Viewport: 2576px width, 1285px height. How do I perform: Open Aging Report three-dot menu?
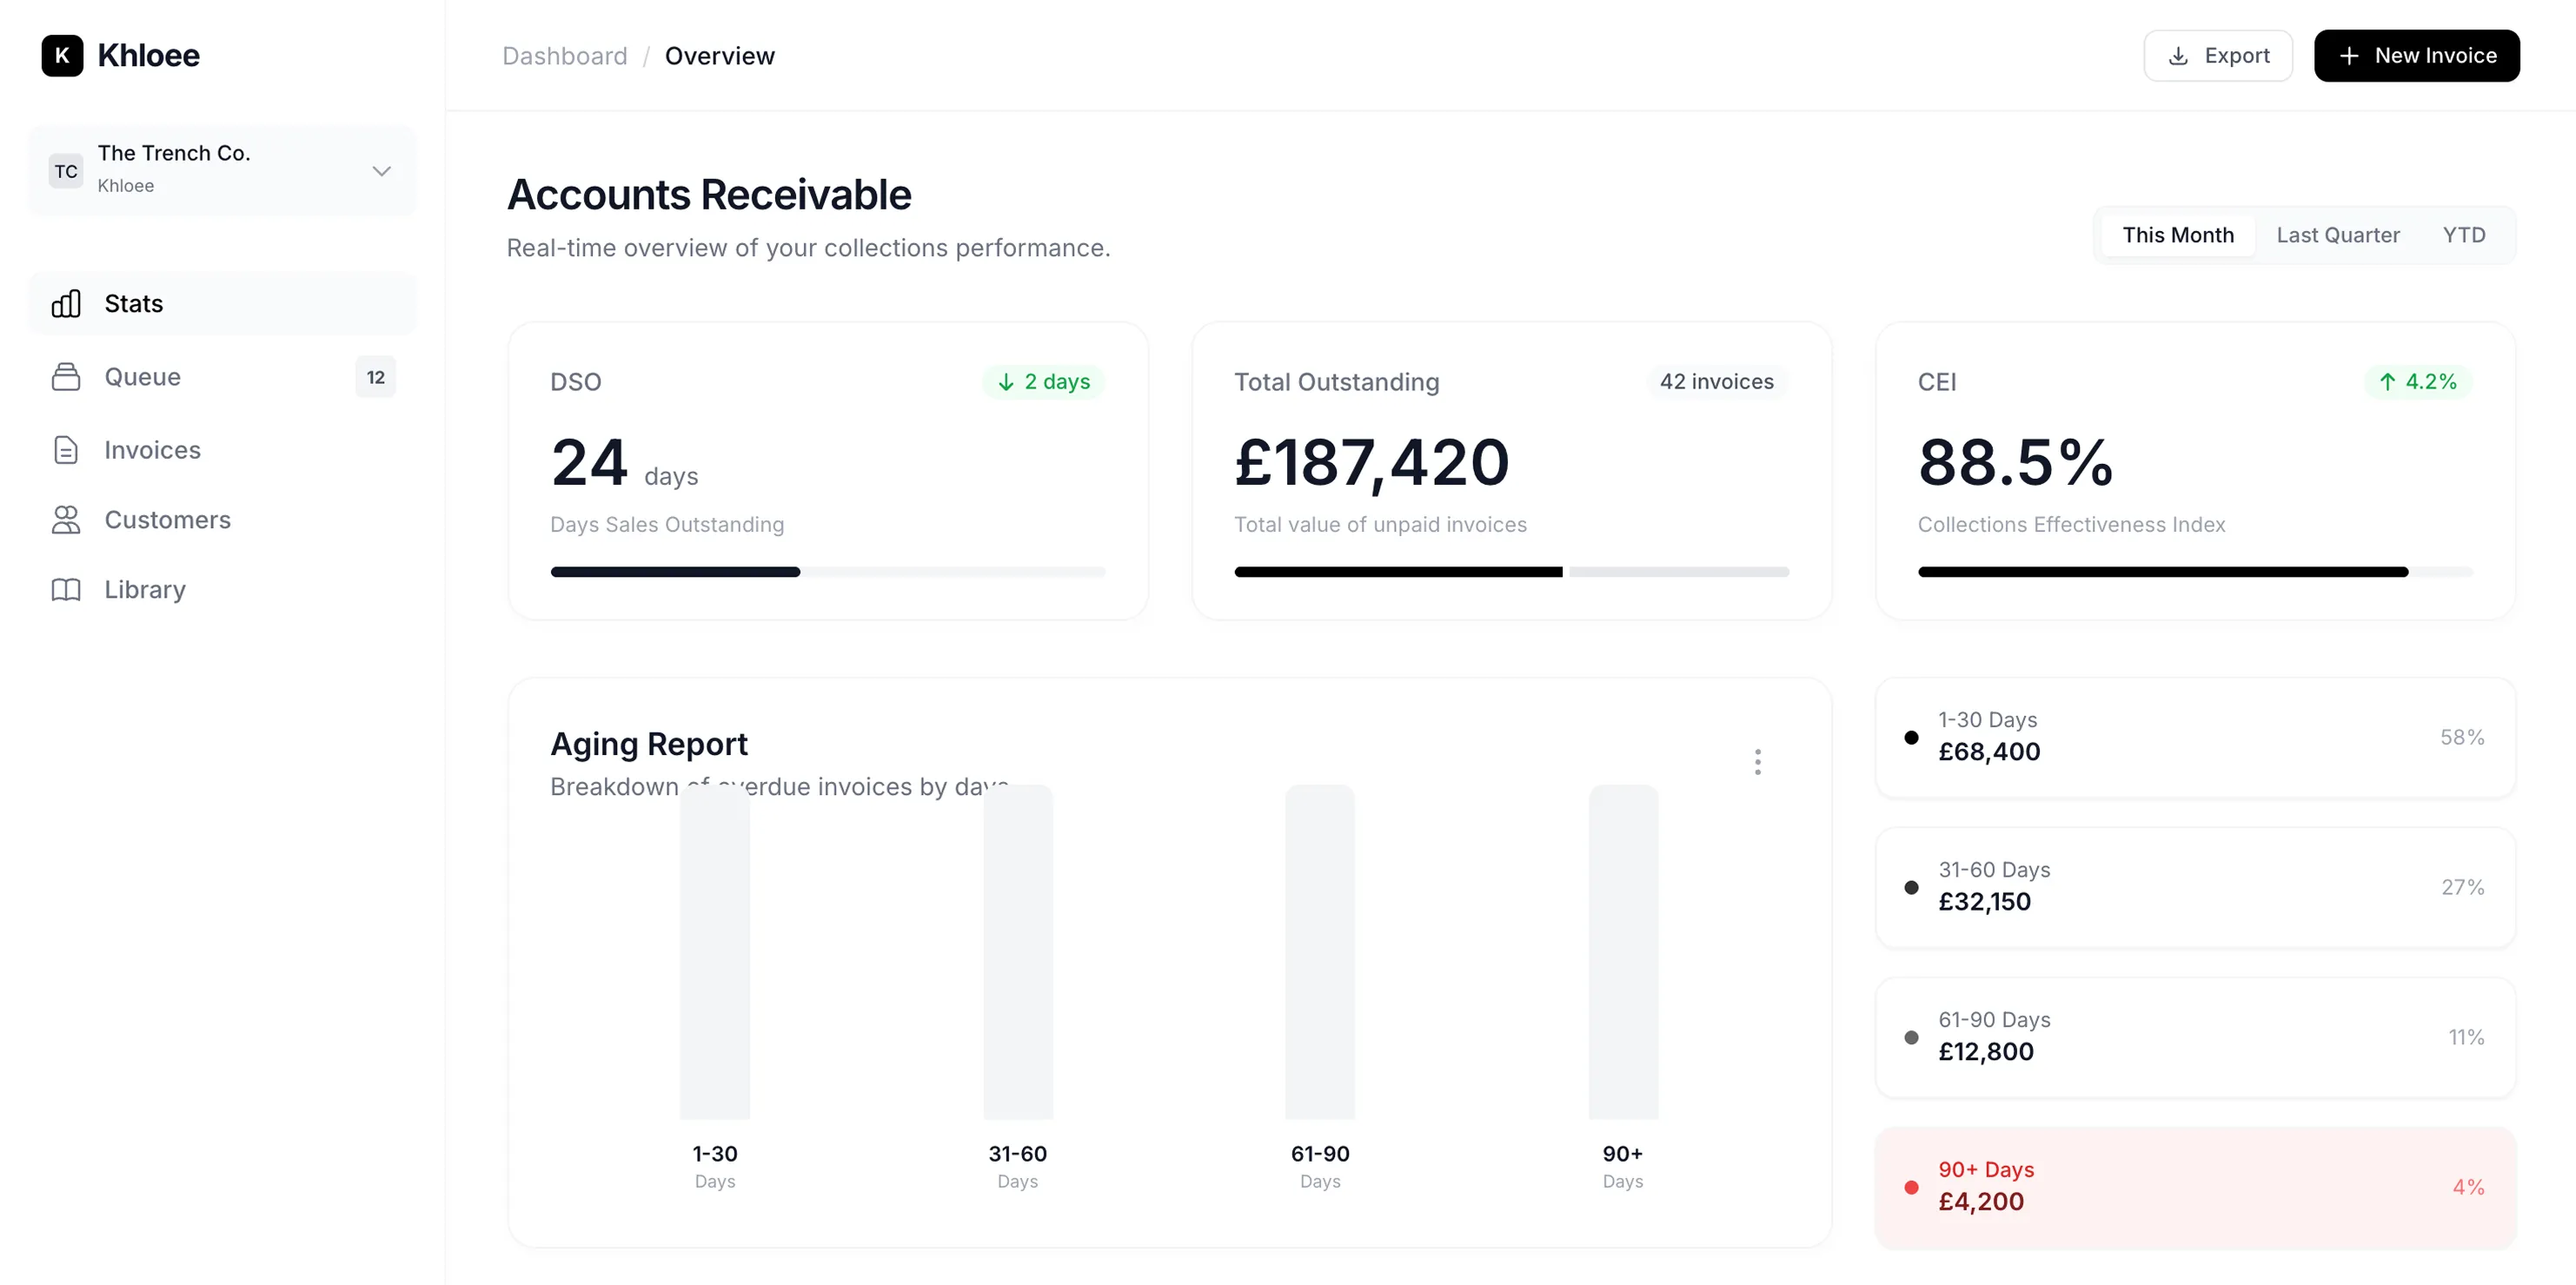[x=1757, y=762]
